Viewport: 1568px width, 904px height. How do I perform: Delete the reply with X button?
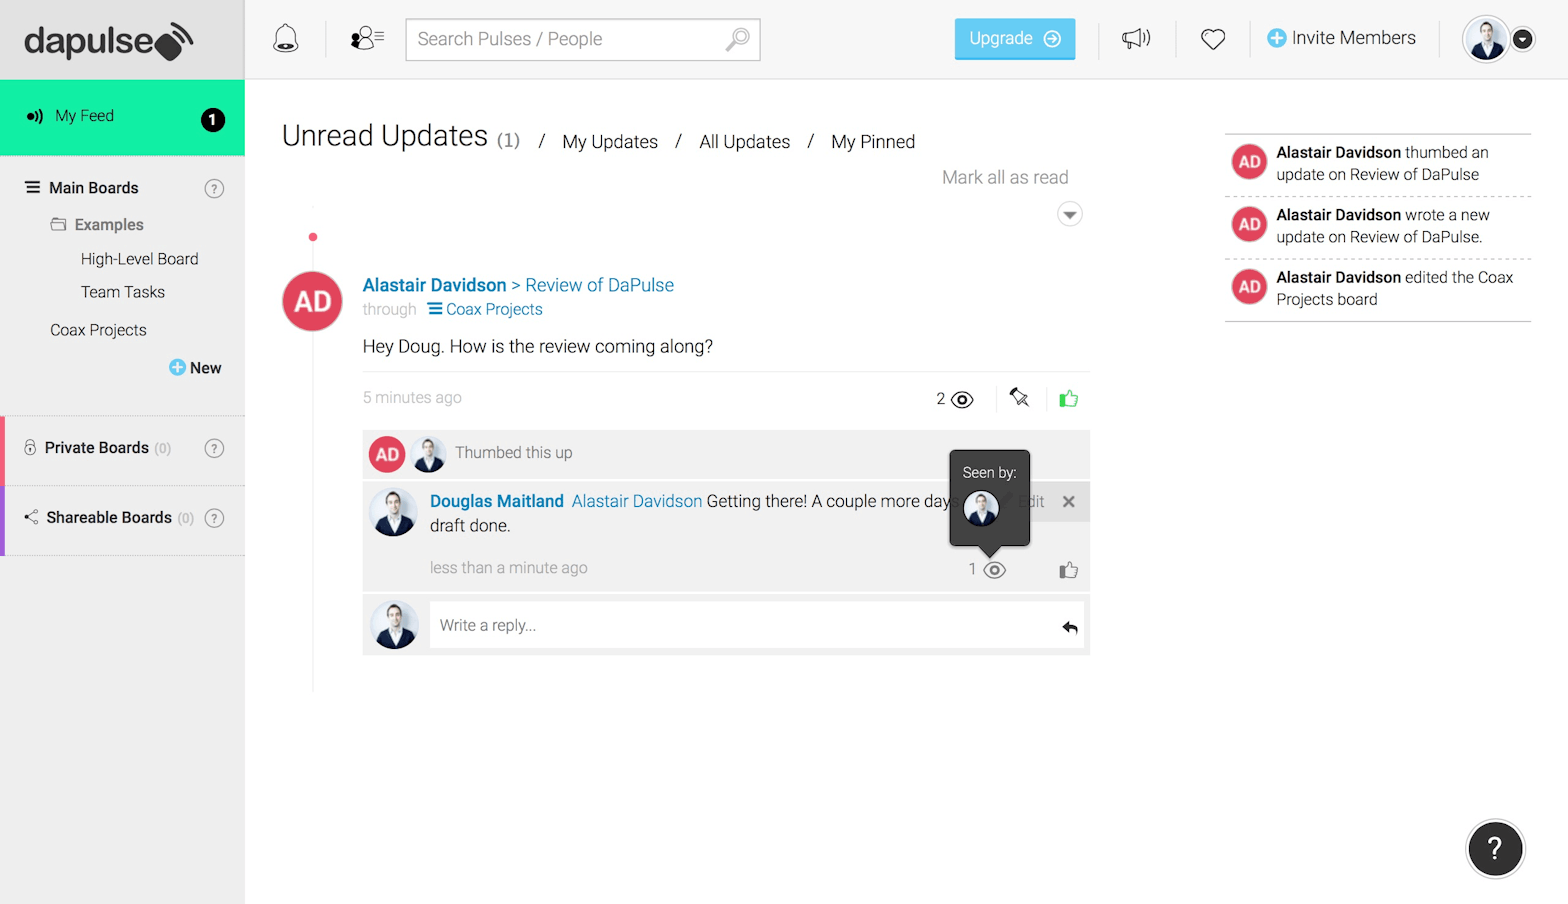click(x=1068, y=502)
